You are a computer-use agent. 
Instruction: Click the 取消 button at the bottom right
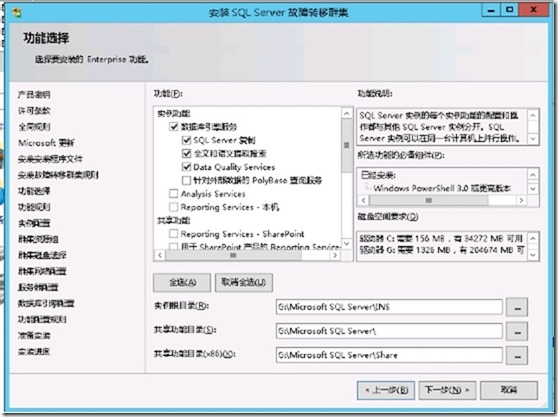click(x=509, y=390)
